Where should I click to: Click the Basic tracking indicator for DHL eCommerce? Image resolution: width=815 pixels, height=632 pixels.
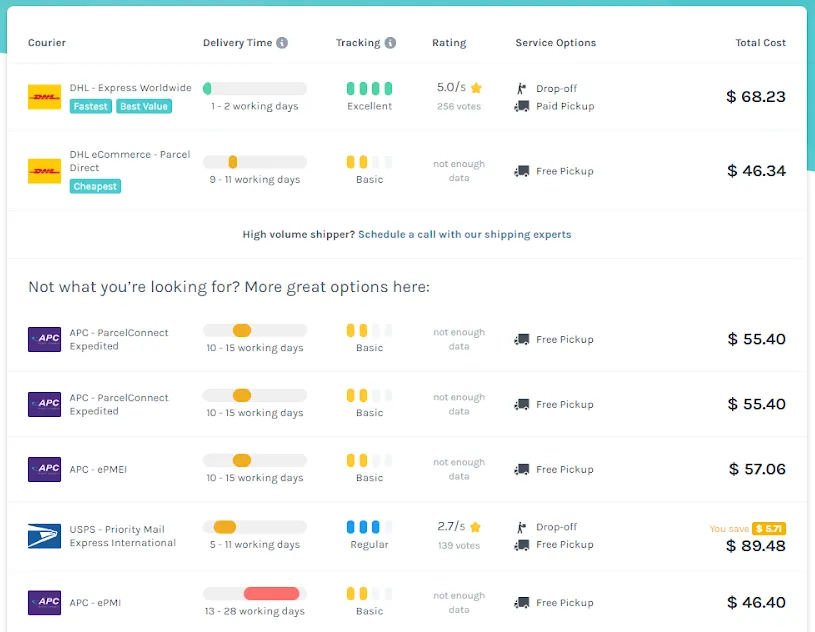pyautogui.click(x=370, y=162)
